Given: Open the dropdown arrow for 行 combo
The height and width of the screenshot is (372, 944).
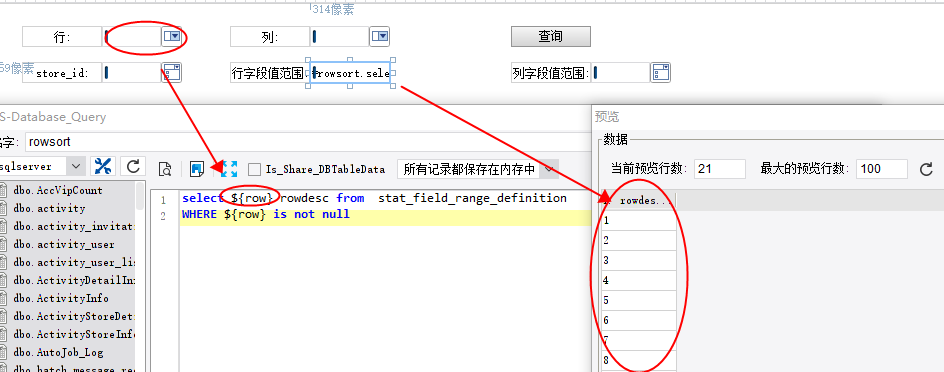Looking at the screenshot, I should tap(172, 37).
